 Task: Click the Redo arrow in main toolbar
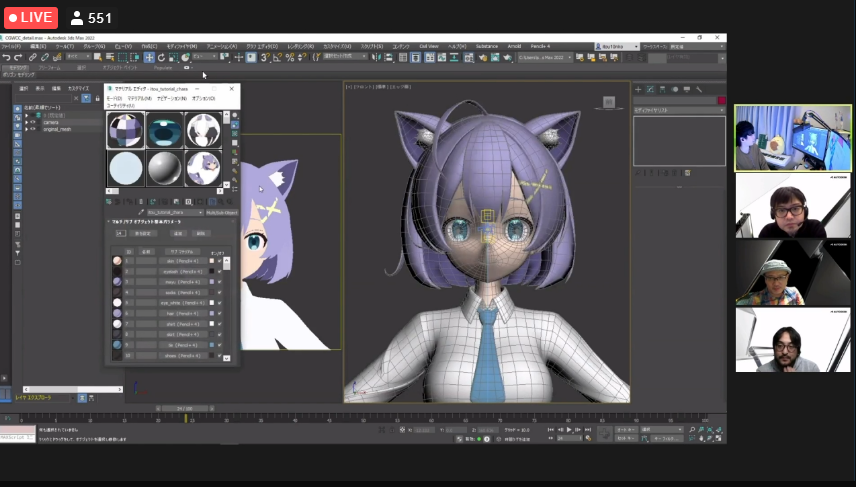coord(18,57)
